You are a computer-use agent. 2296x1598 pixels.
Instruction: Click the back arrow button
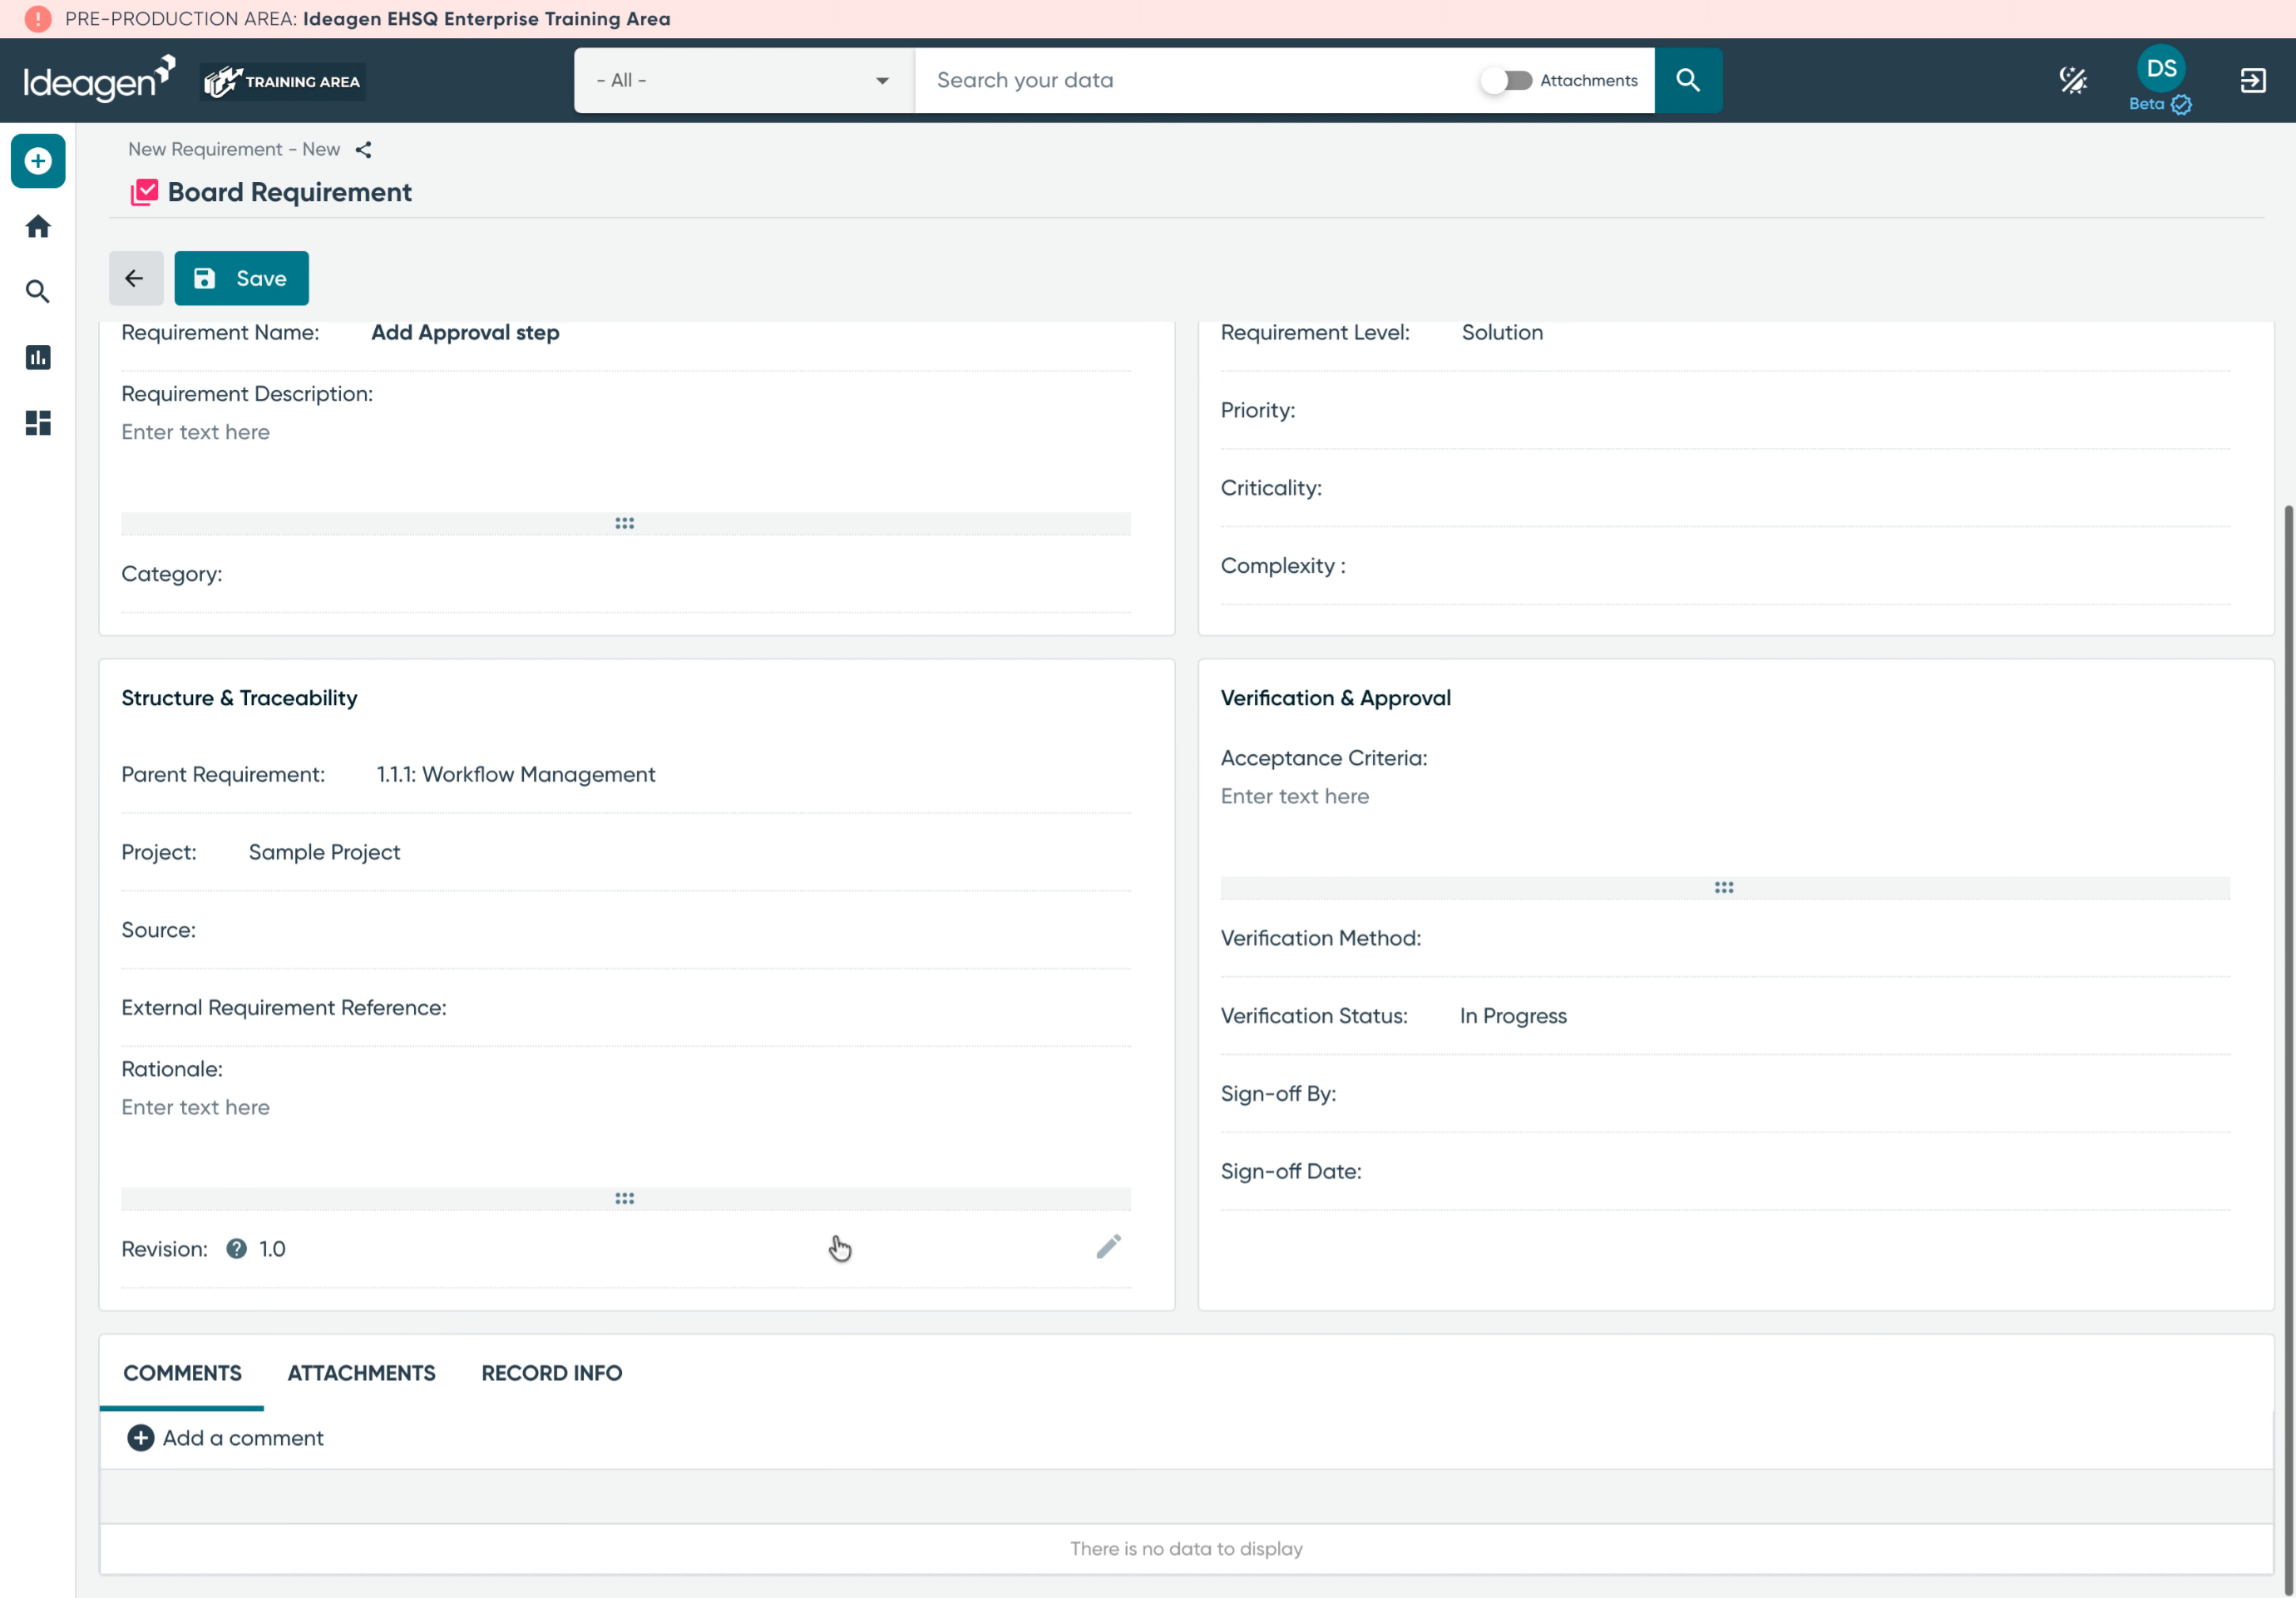pos(136,278)
